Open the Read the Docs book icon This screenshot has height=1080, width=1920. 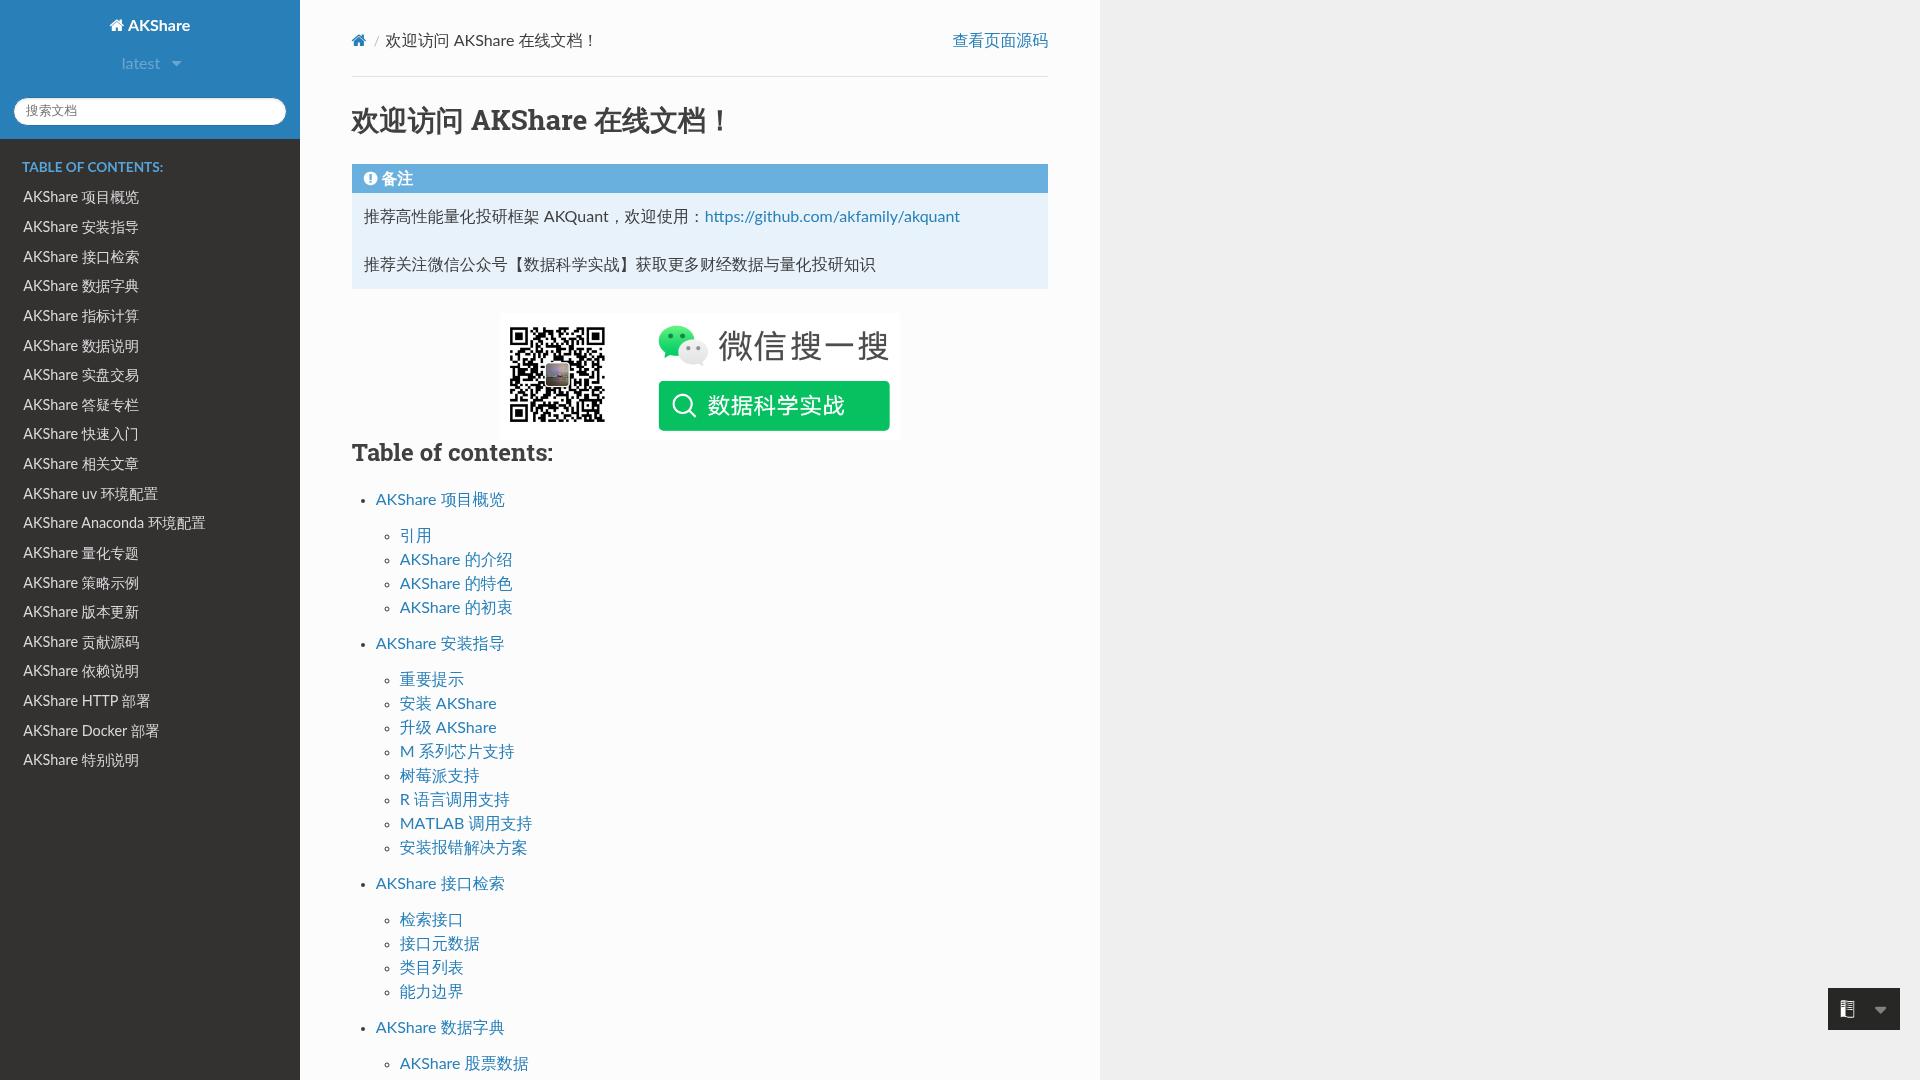pos(1847,1010)
